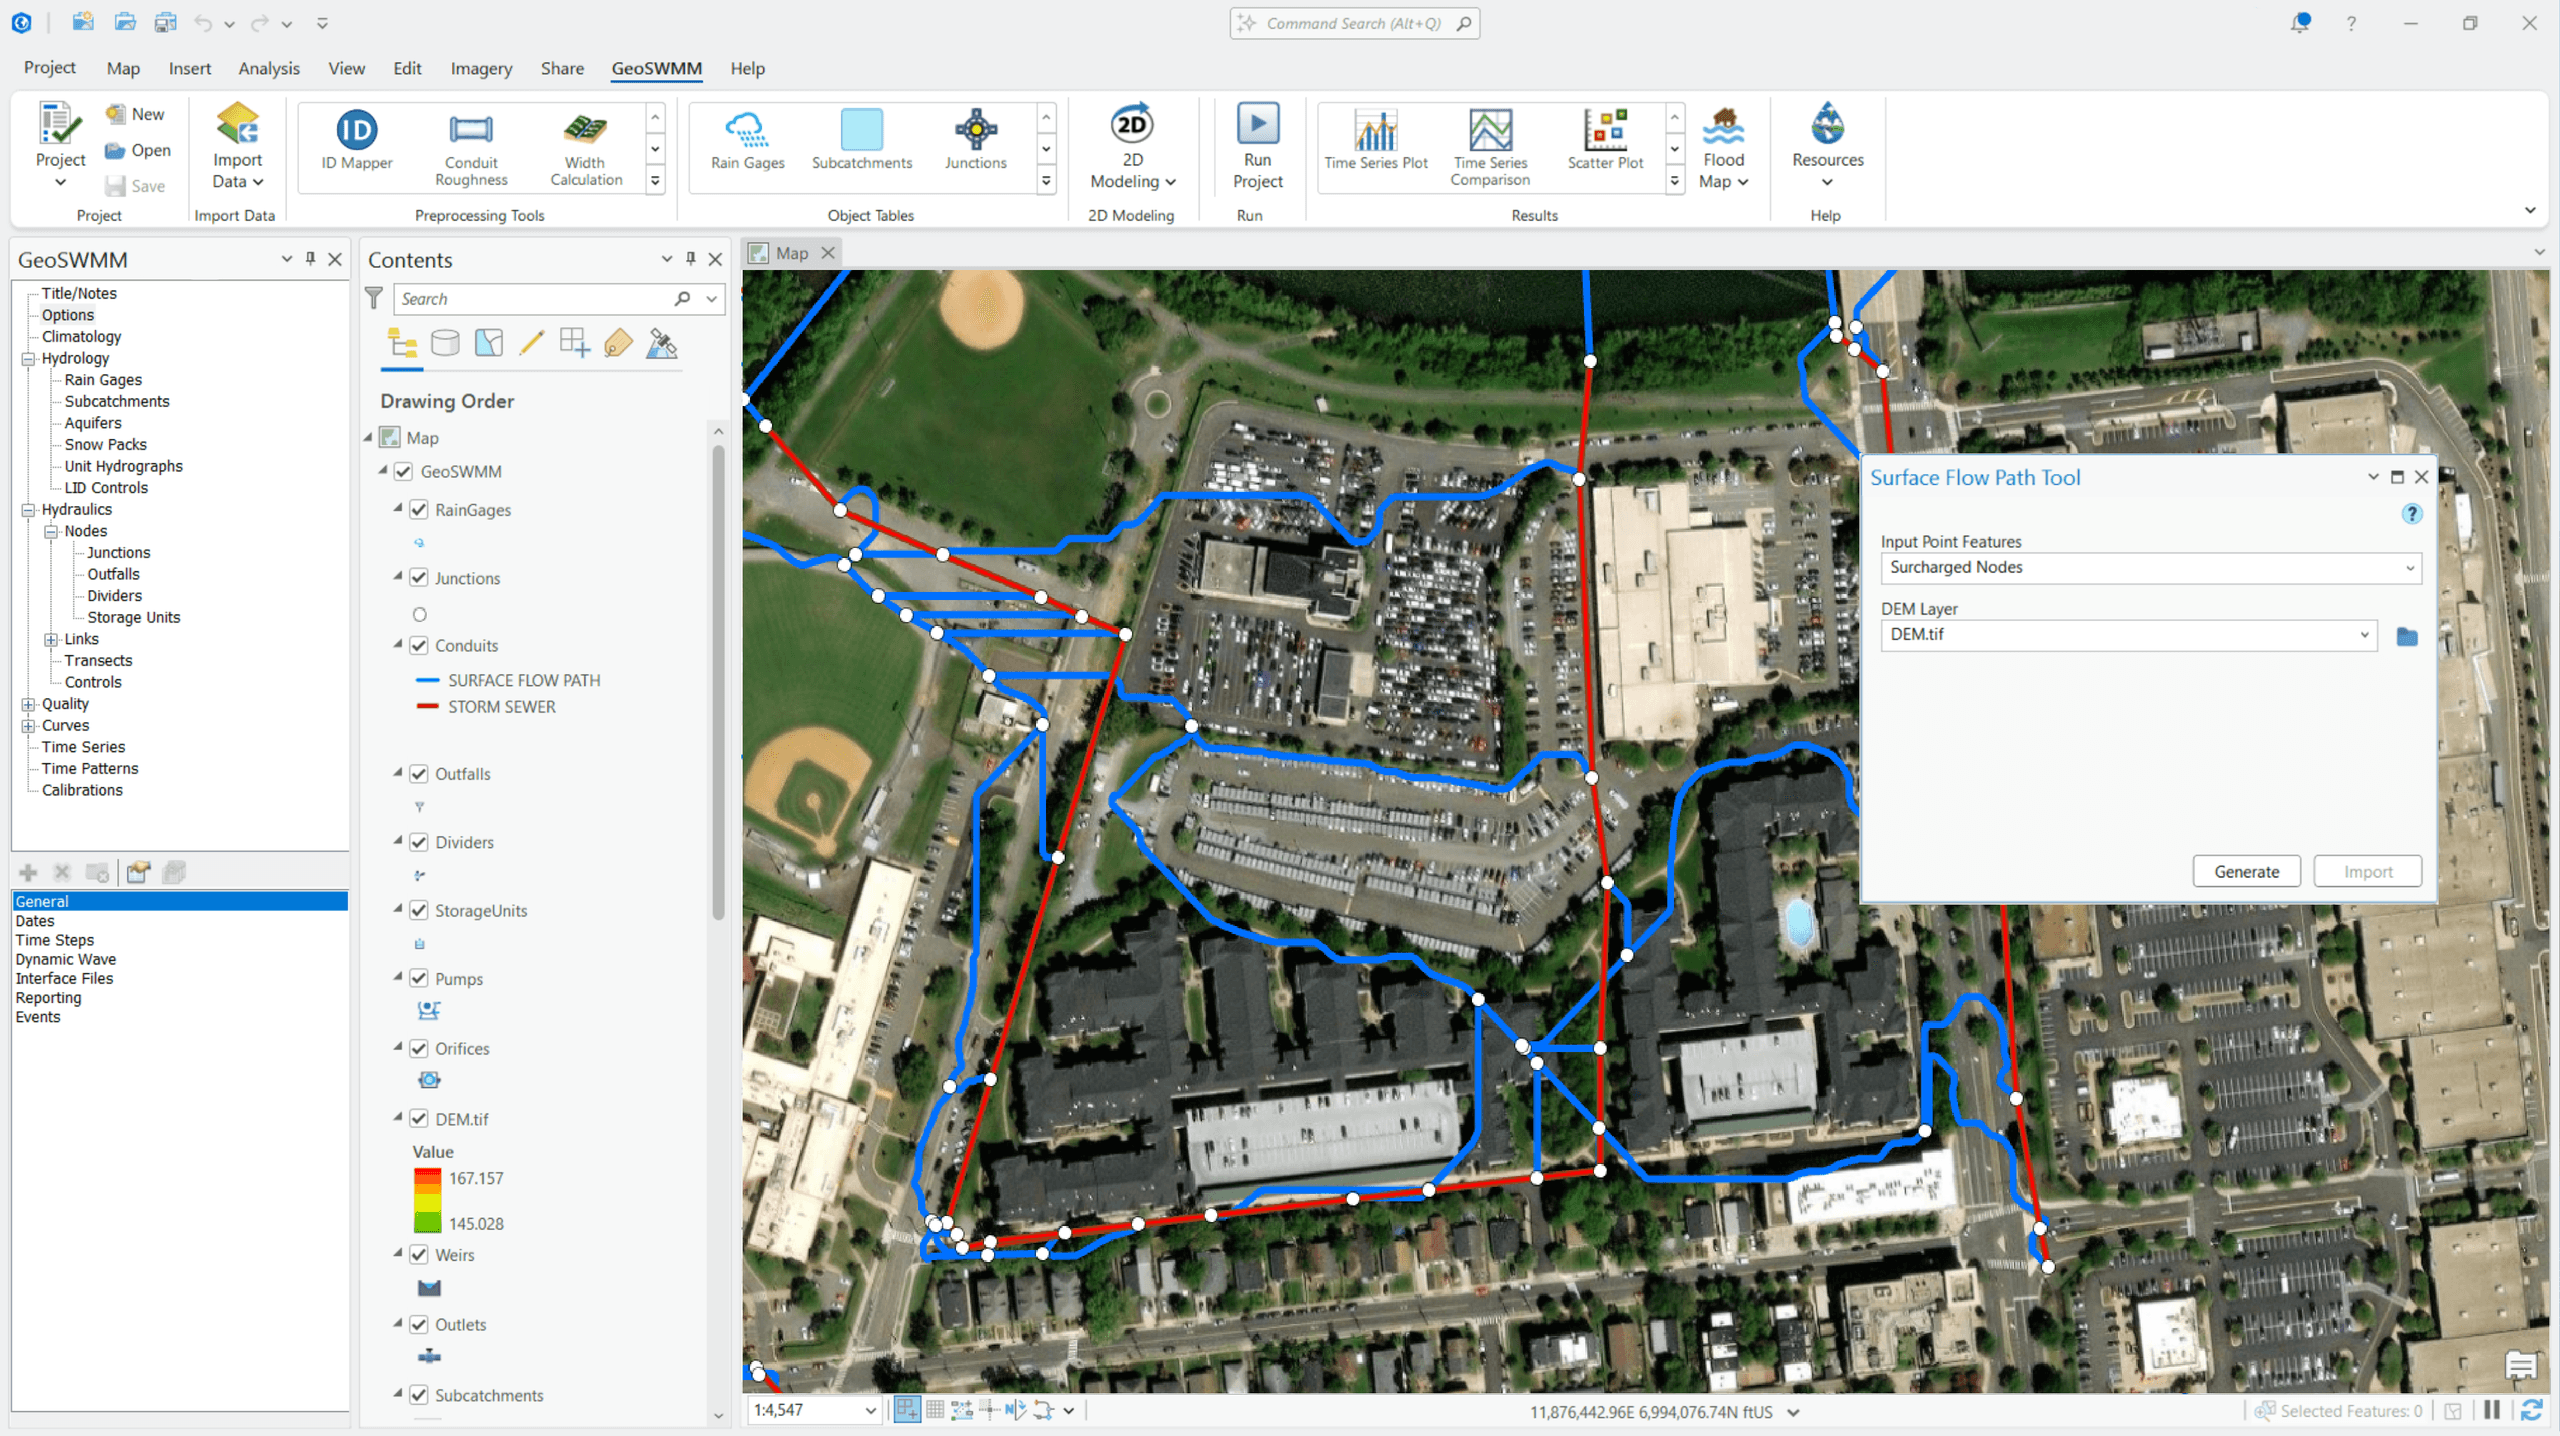Viewport: 2560px width, 1436px height.
Task: Open the Rain Gages object table
Action: 746,145
